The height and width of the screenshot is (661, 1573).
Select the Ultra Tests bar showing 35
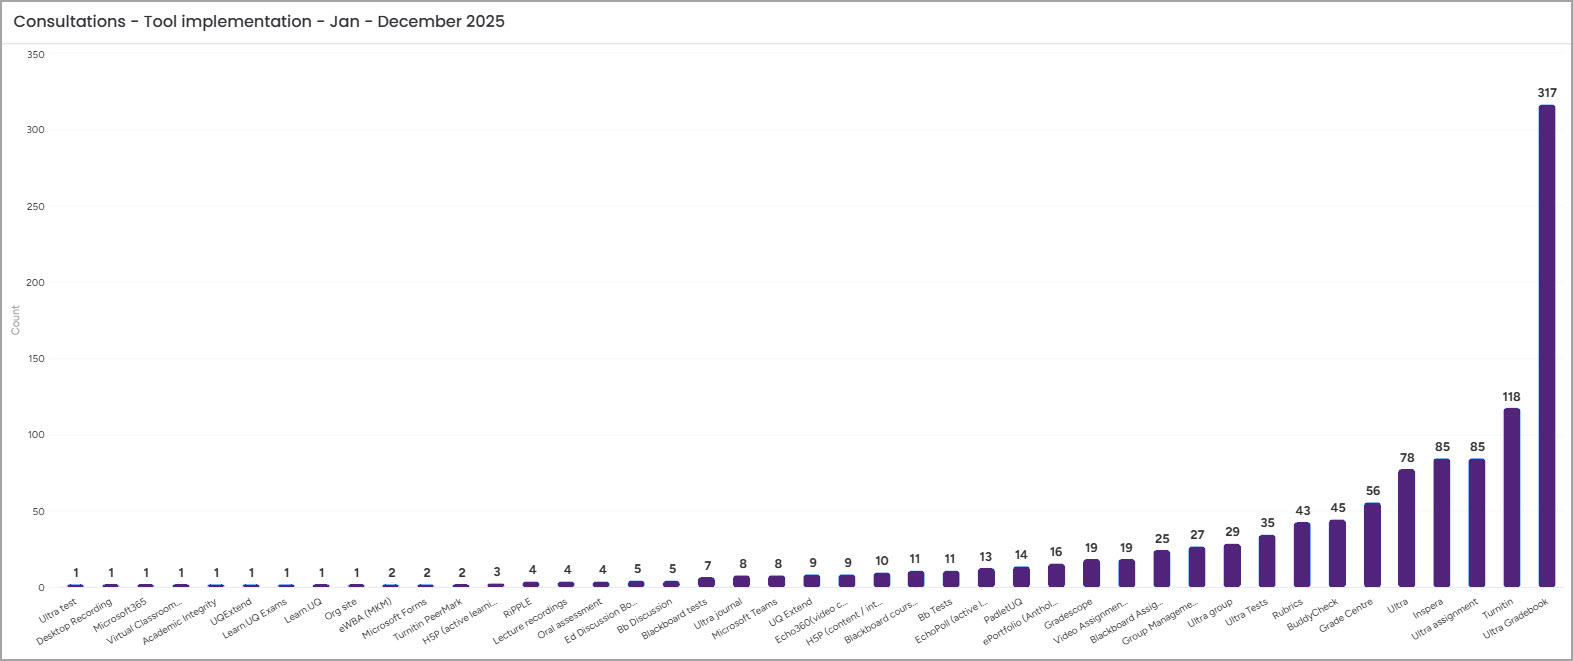(1267, 560)
